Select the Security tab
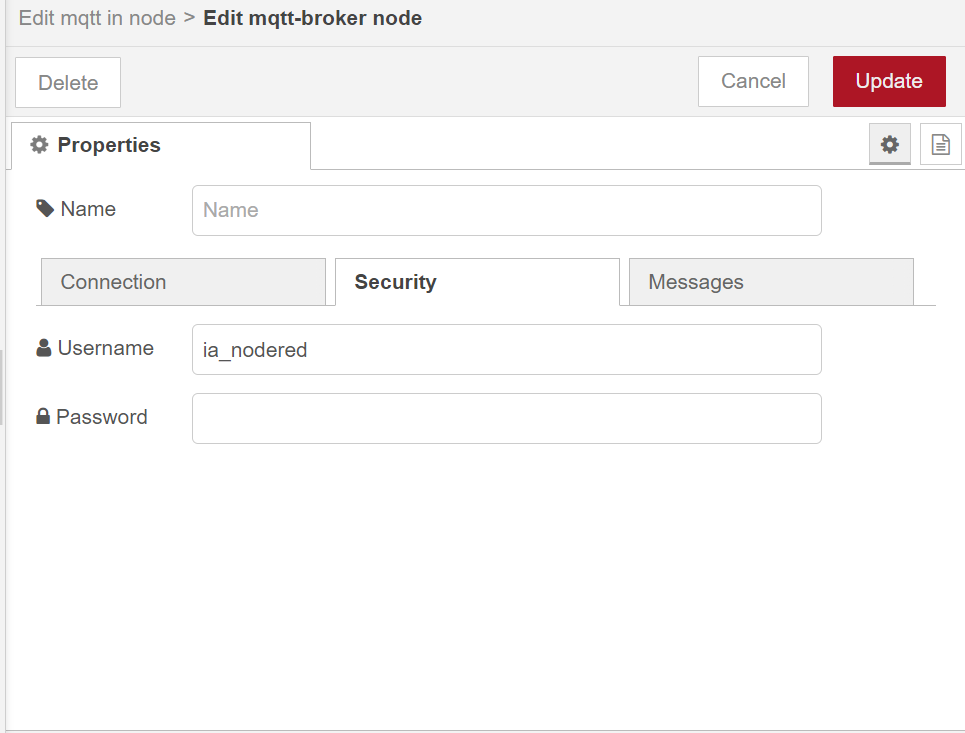Image resolution: width=965 pixels, height=733 pixels. click(x=477, y=282)
